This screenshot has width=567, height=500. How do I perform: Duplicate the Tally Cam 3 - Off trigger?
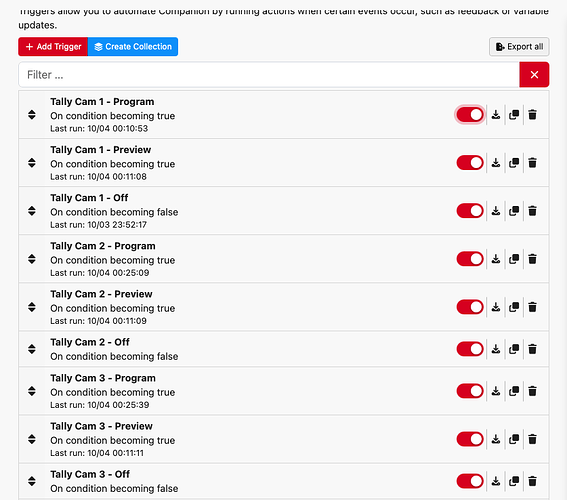pos(514,481)
